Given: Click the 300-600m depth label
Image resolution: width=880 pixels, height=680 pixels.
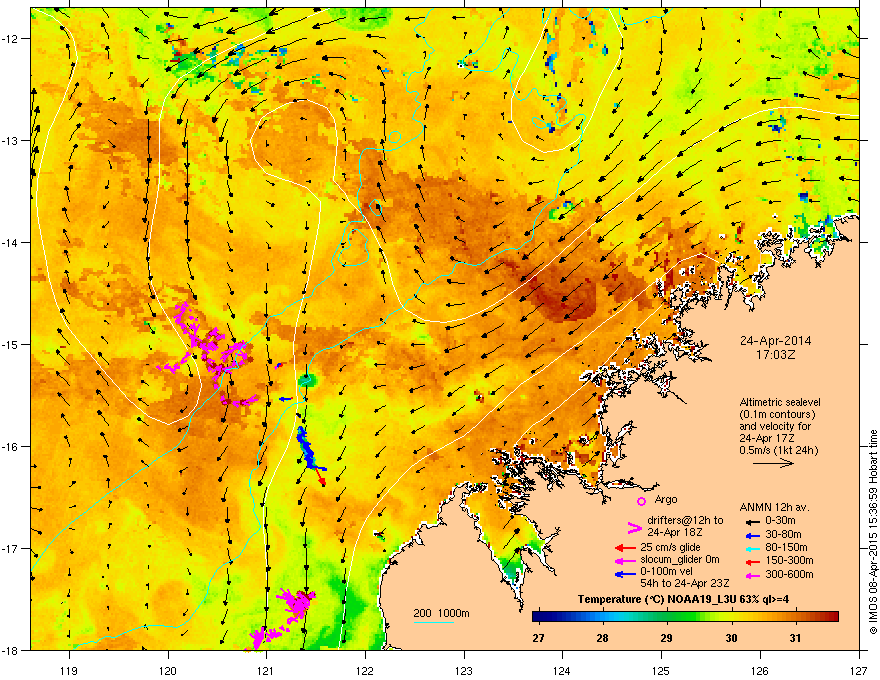Looking at the screenshot, I should pyautogui.click(x=789, y=575).
